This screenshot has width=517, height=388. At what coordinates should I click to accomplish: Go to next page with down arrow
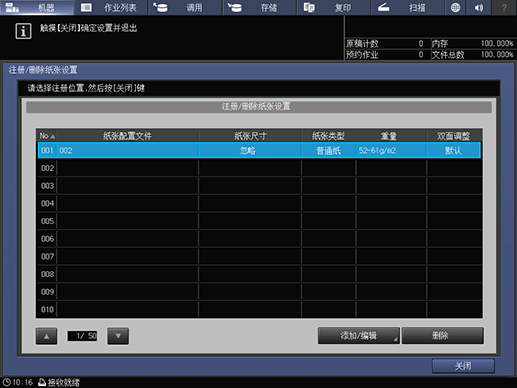[x=118, y=336]
